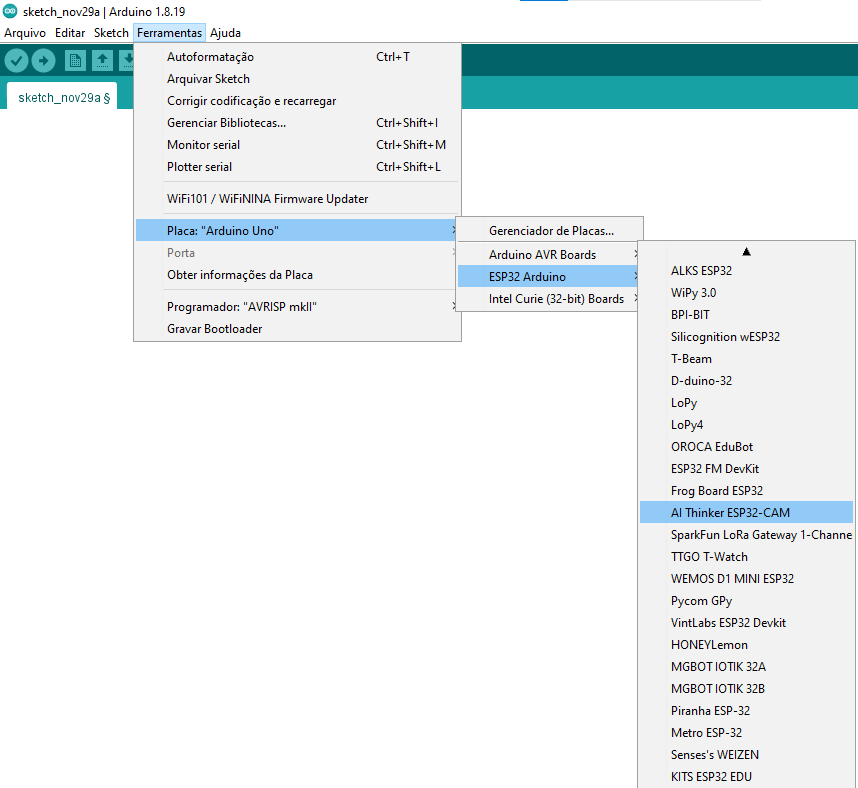The width and height of the screenshot is (858, 788).
Task: Open Gerenciar Bibliotecas...
Action: coord(297,123)
